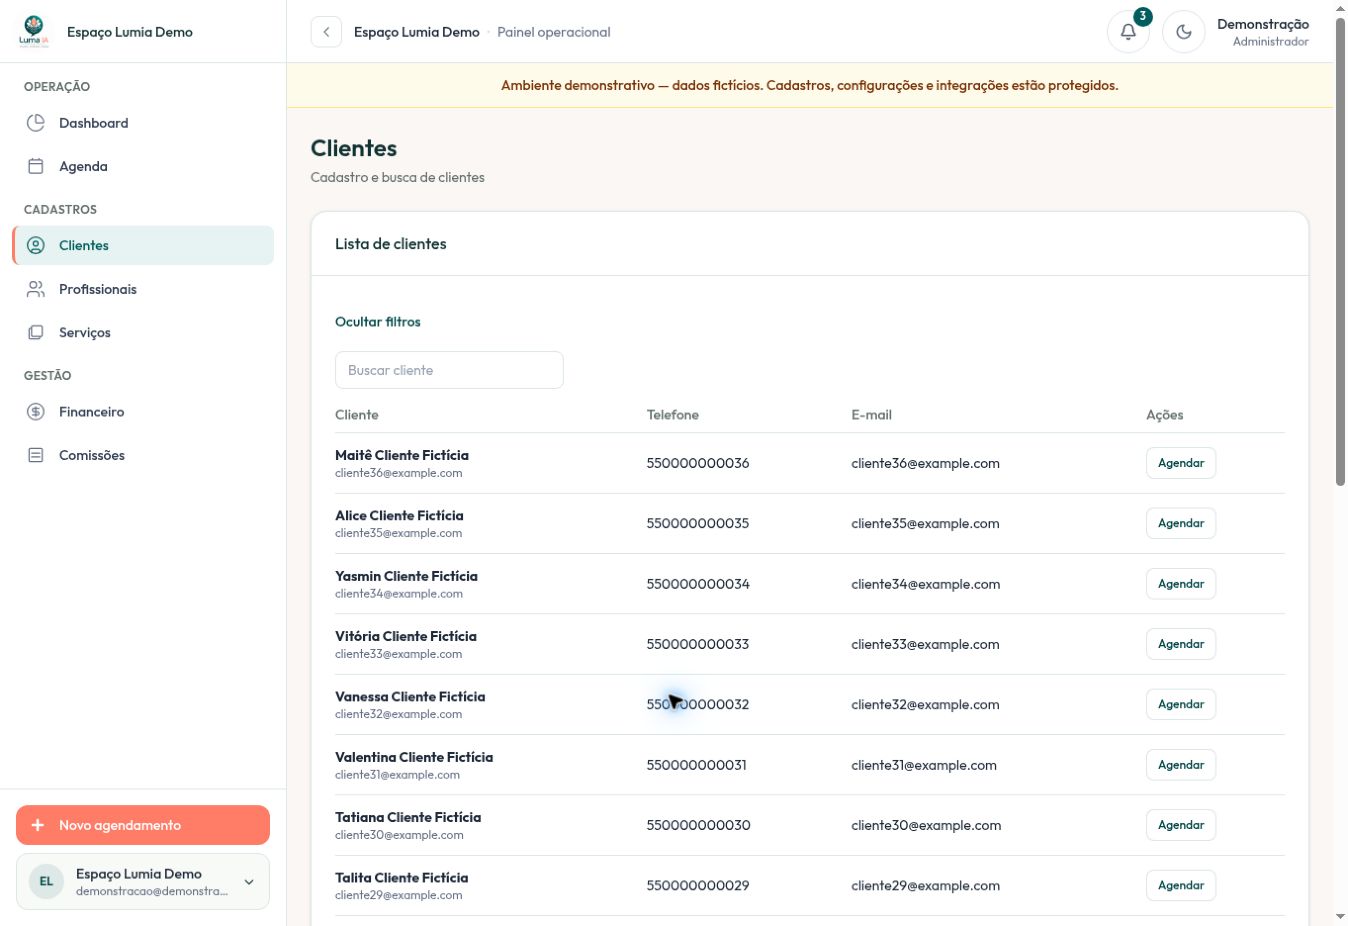Click the Painel operacional breadcrumb text
Image resolution: width=1348 pixels, height=926 pixels.
click(x=554, y=32)
